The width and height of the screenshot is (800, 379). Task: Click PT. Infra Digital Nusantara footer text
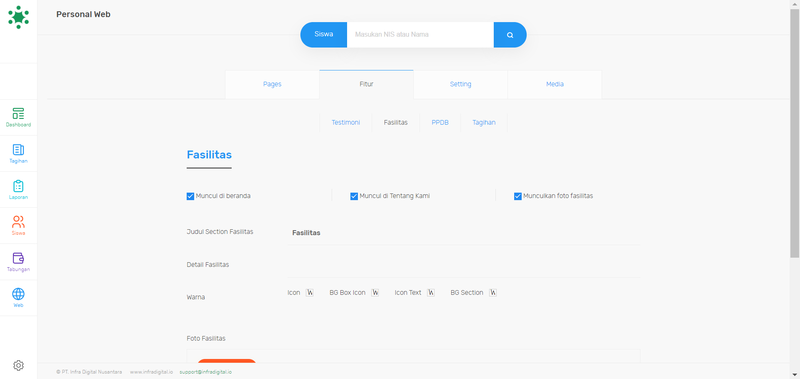pyautogui.click(x=89, y=372)
